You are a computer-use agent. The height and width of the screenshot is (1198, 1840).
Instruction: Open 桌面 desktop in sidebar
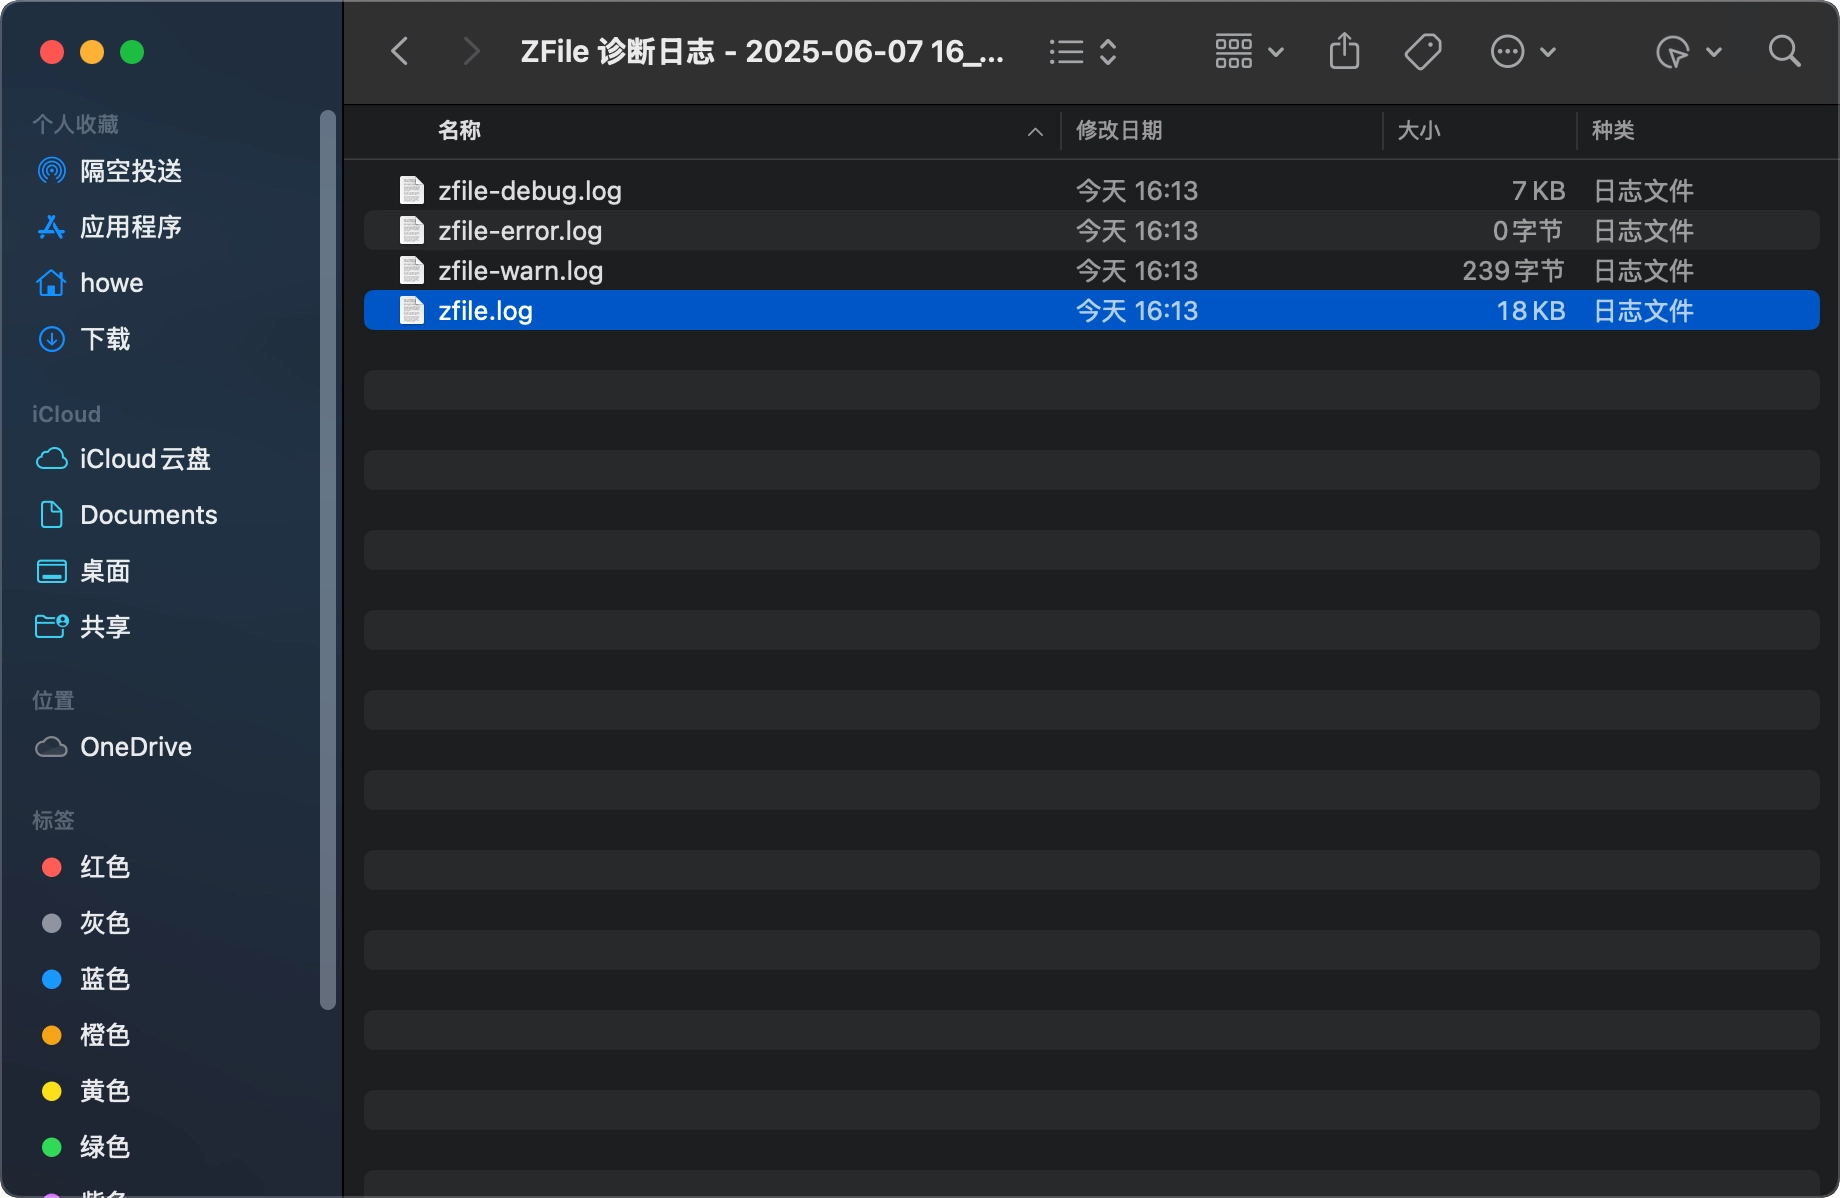tap(84, 571)
